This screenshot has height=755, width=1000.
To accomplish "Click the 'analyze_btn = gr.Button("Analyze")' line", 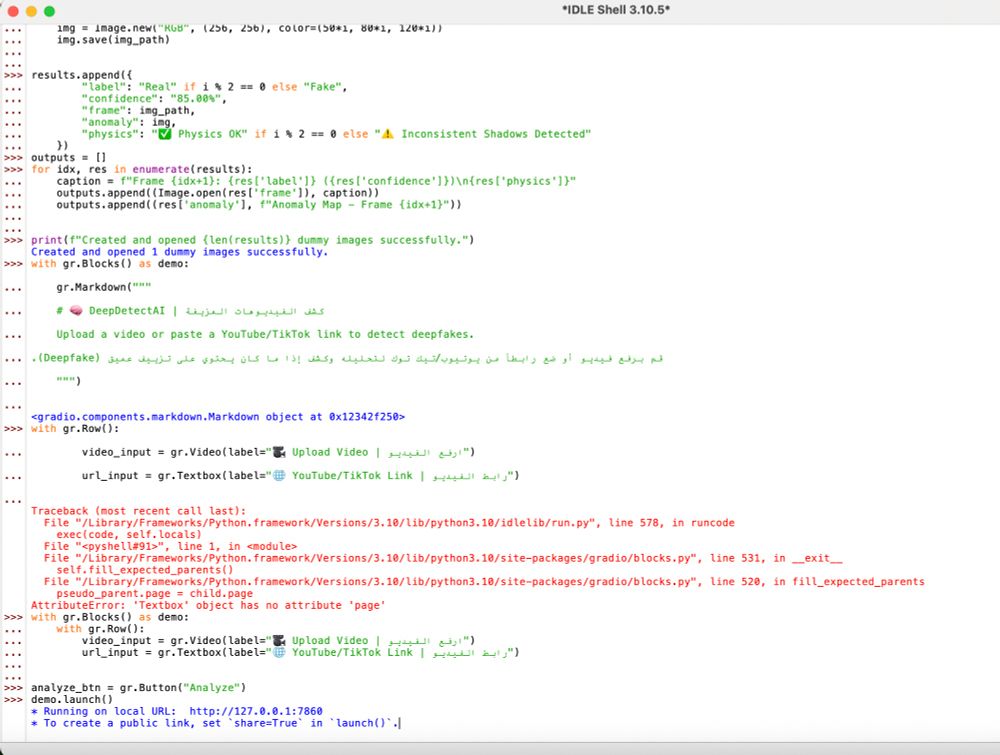I will (x=138, y=687).
